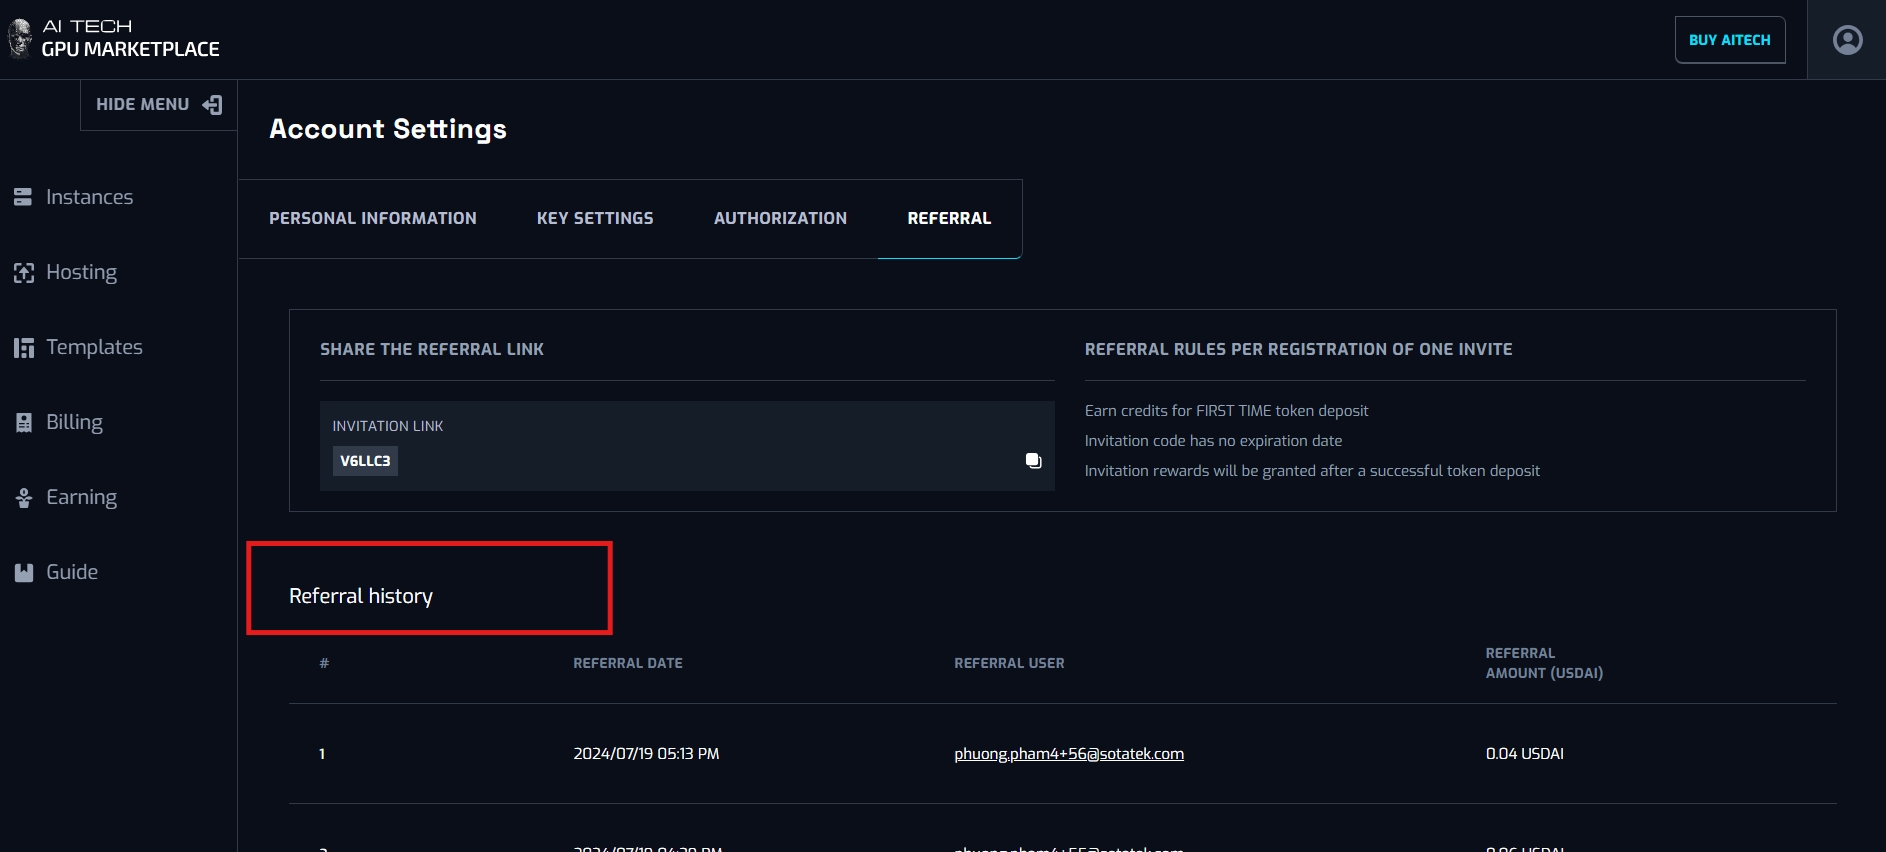Select the Authorization tab
This screenshot has height=852, width=1886.
pos(780,218)
